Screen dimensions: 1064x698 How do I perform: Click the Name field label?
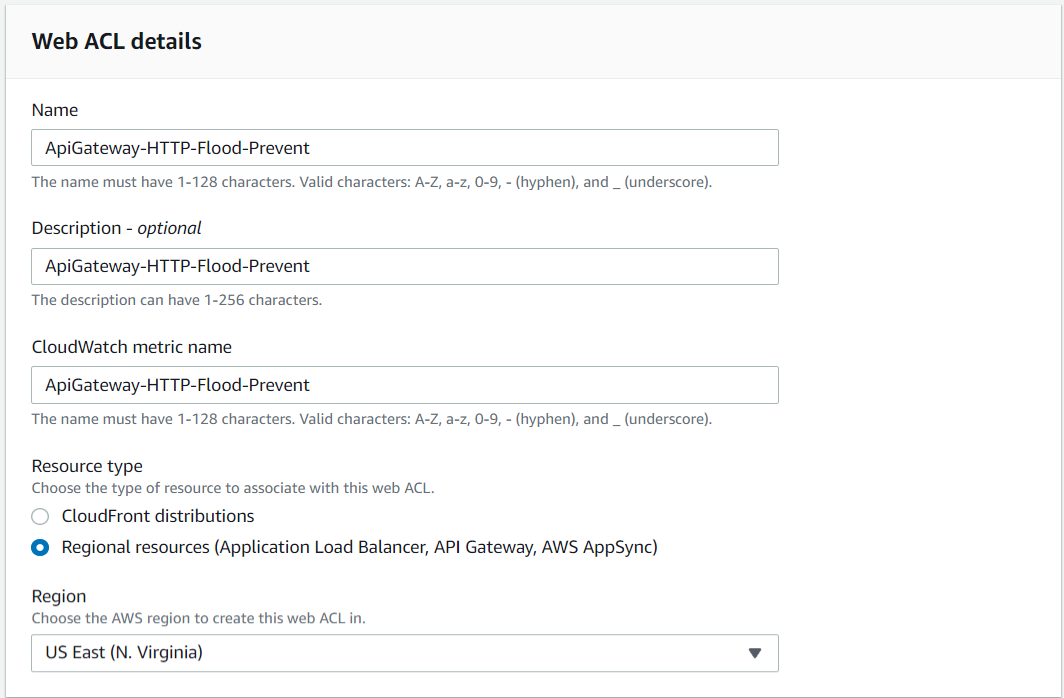[x=55, y=110]
